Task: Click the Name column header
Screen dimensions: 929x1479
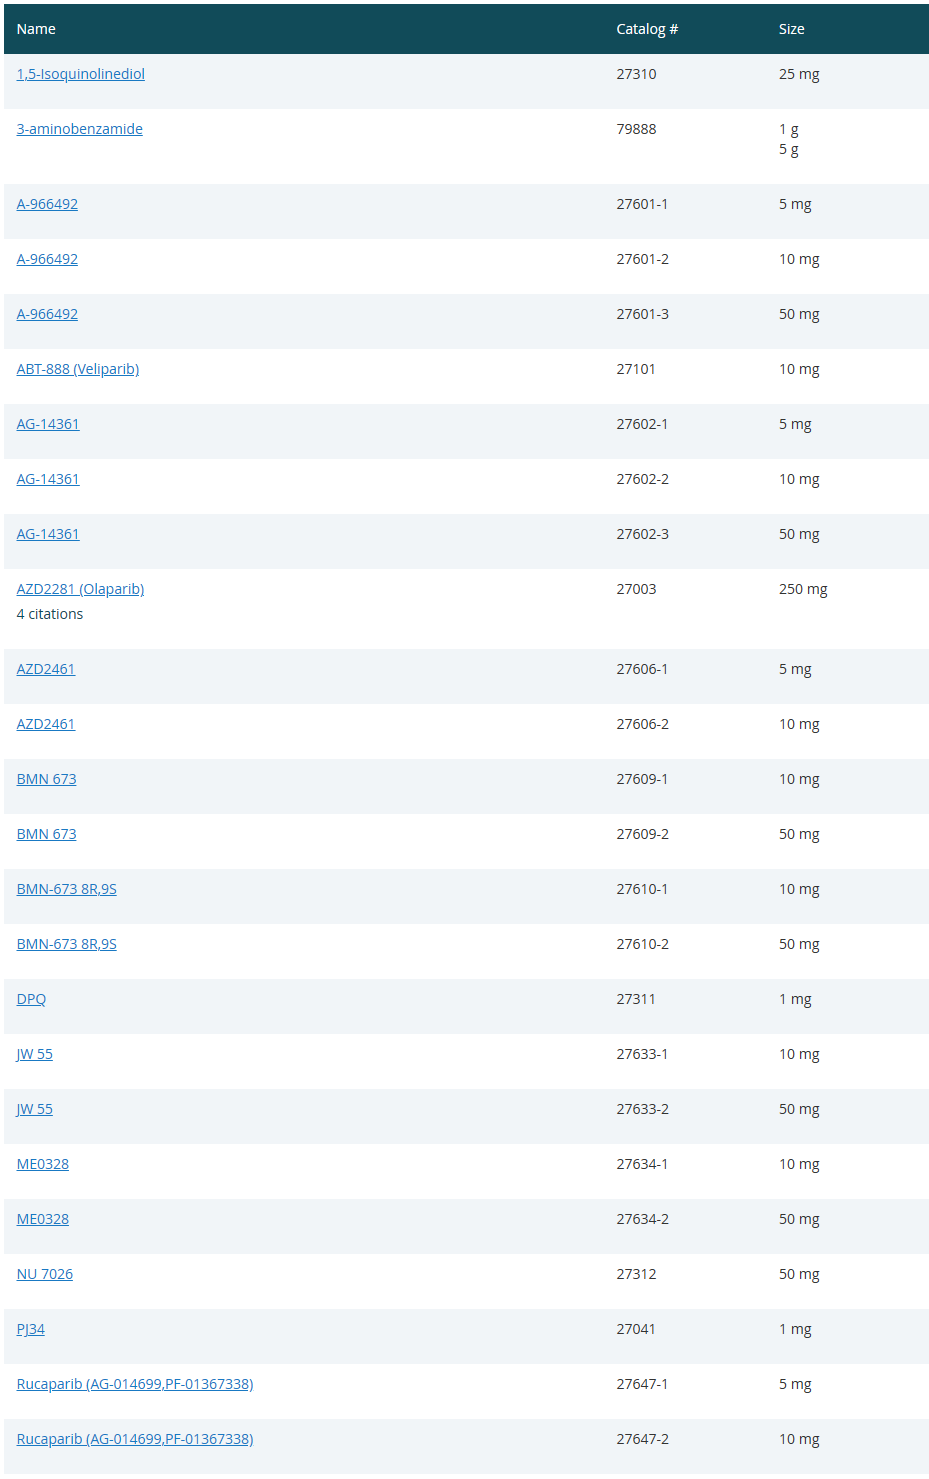Action: click(x=36, y=29)
